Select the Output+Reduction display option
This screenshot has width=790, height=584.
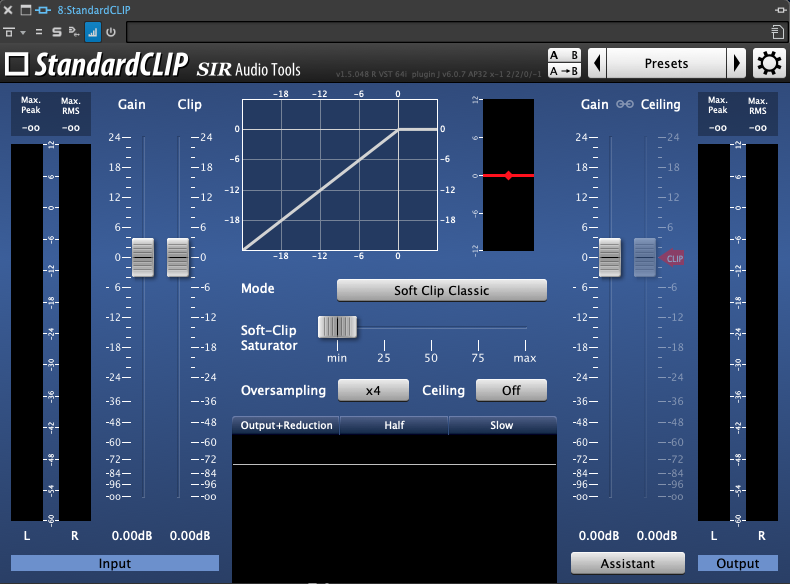(x=286, y=425)
